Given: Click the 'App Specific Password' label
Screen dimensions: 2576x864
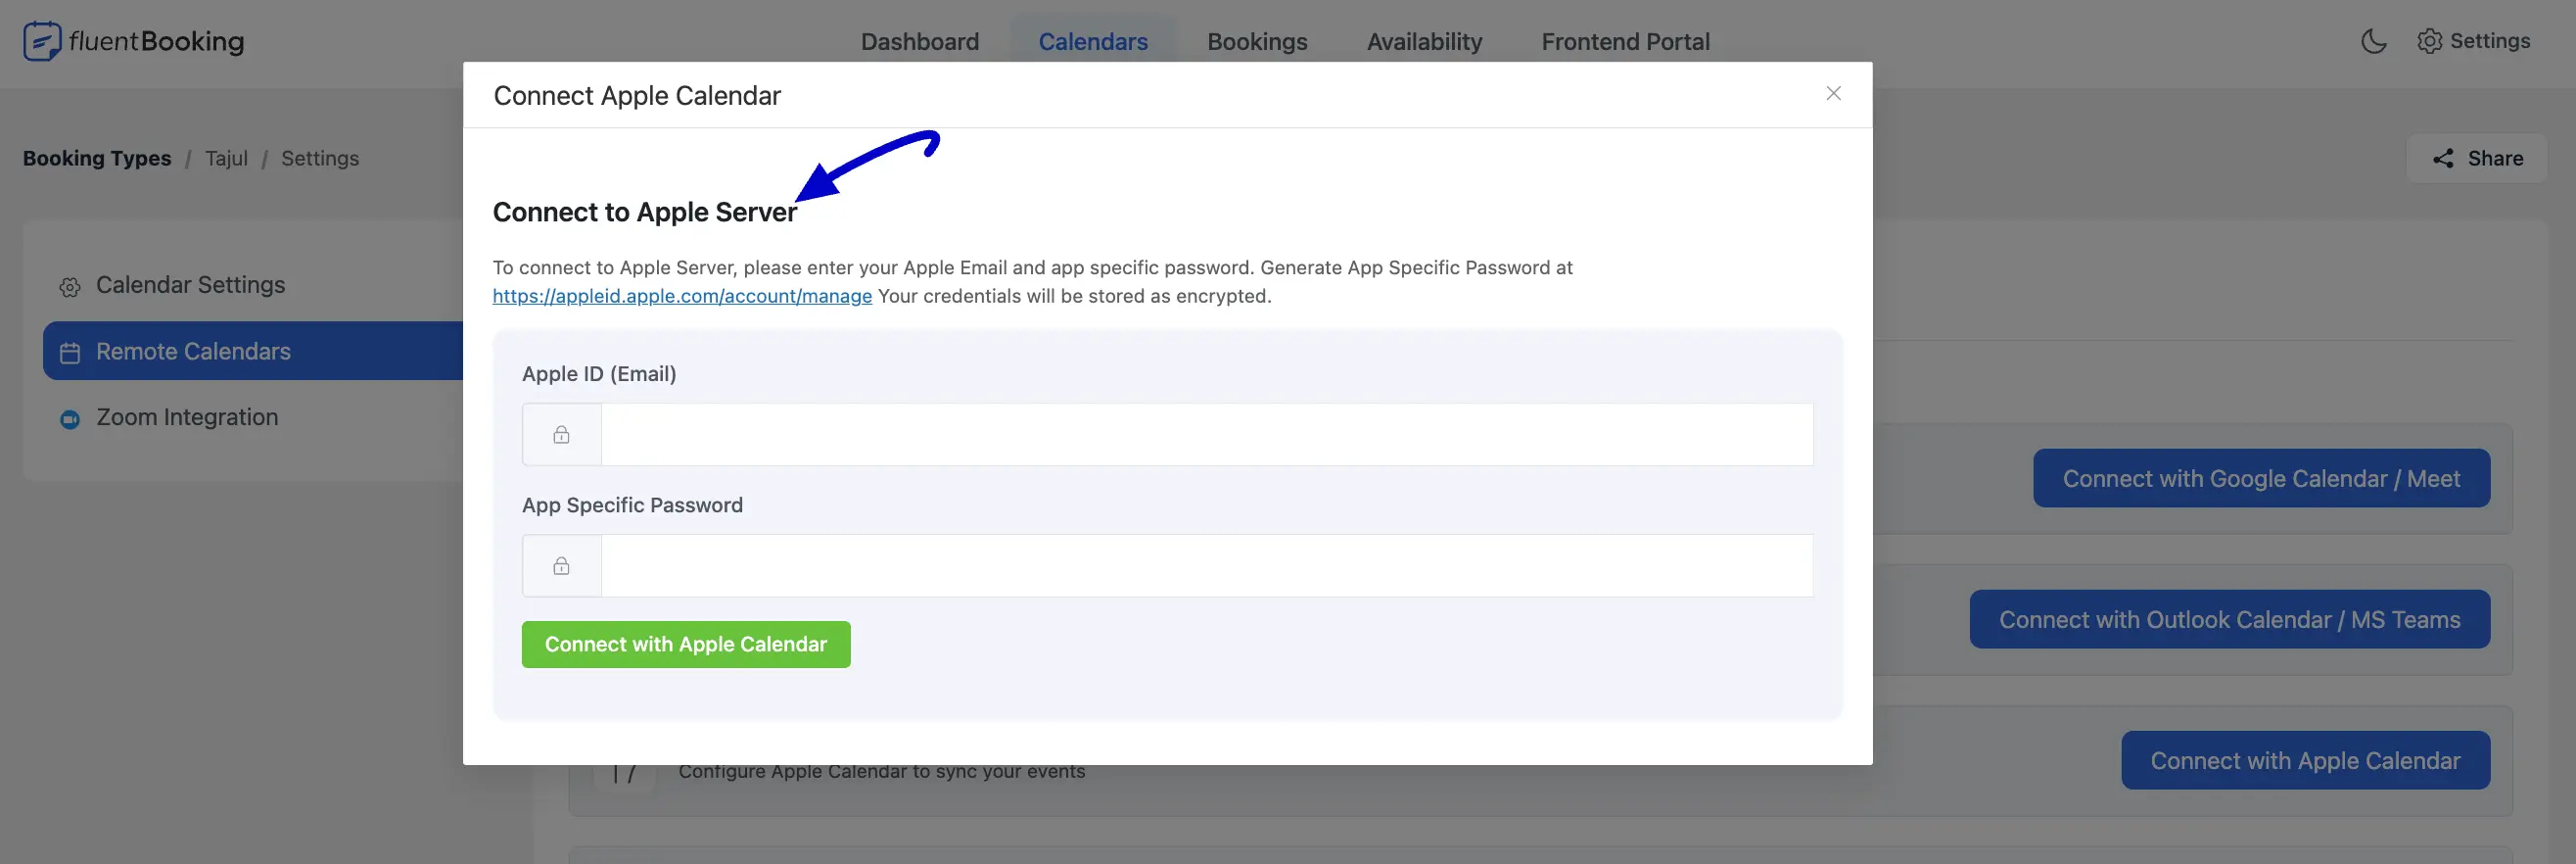Looking at the screenshot, I should 631,505.
